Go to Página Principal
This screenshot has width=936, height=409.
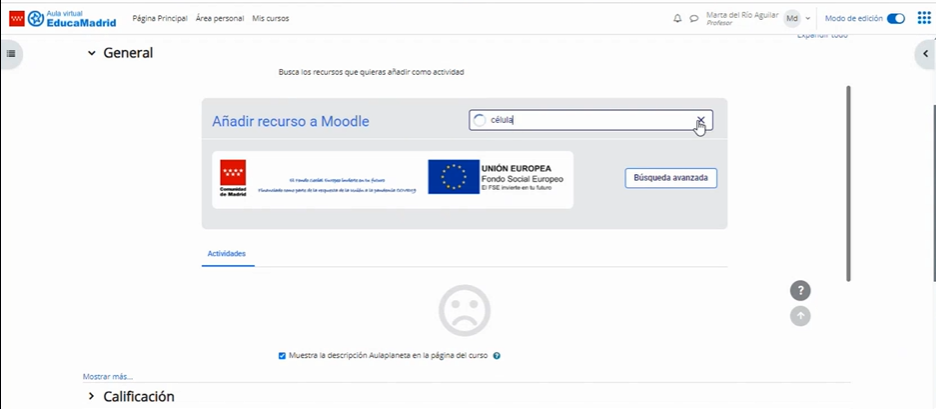pyautogui.click(x=160, y=18)
